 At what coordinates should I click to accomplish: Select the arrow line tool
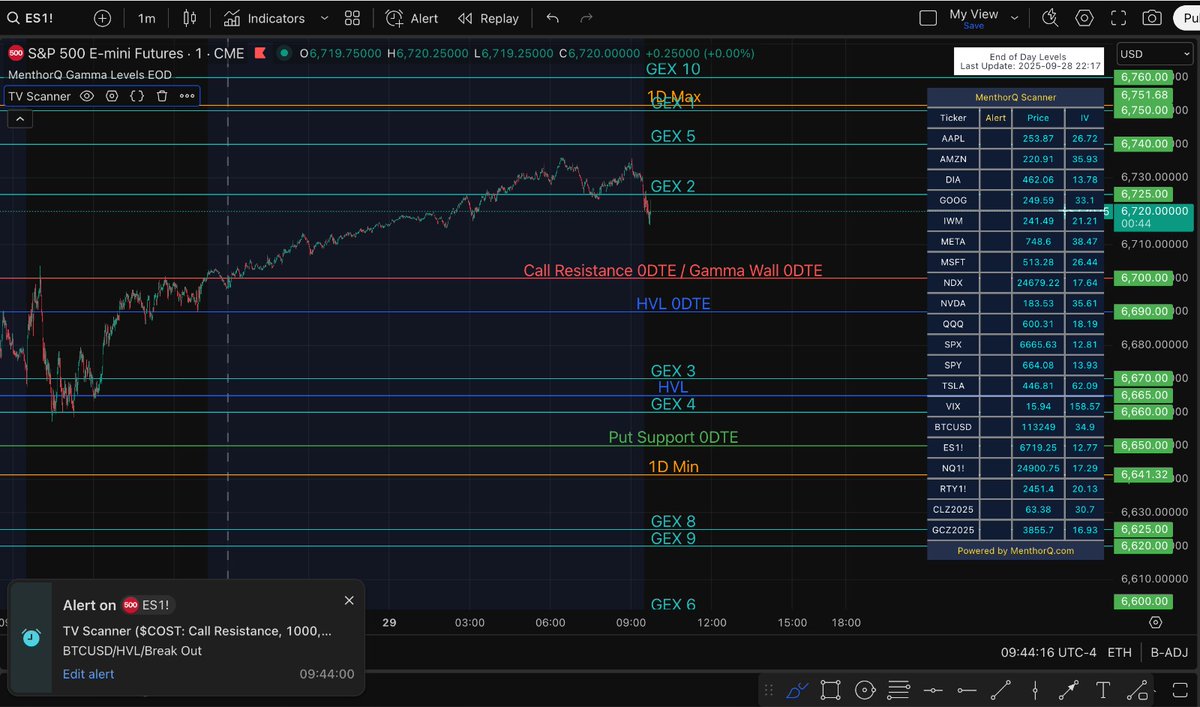[x=1069, y=690]
